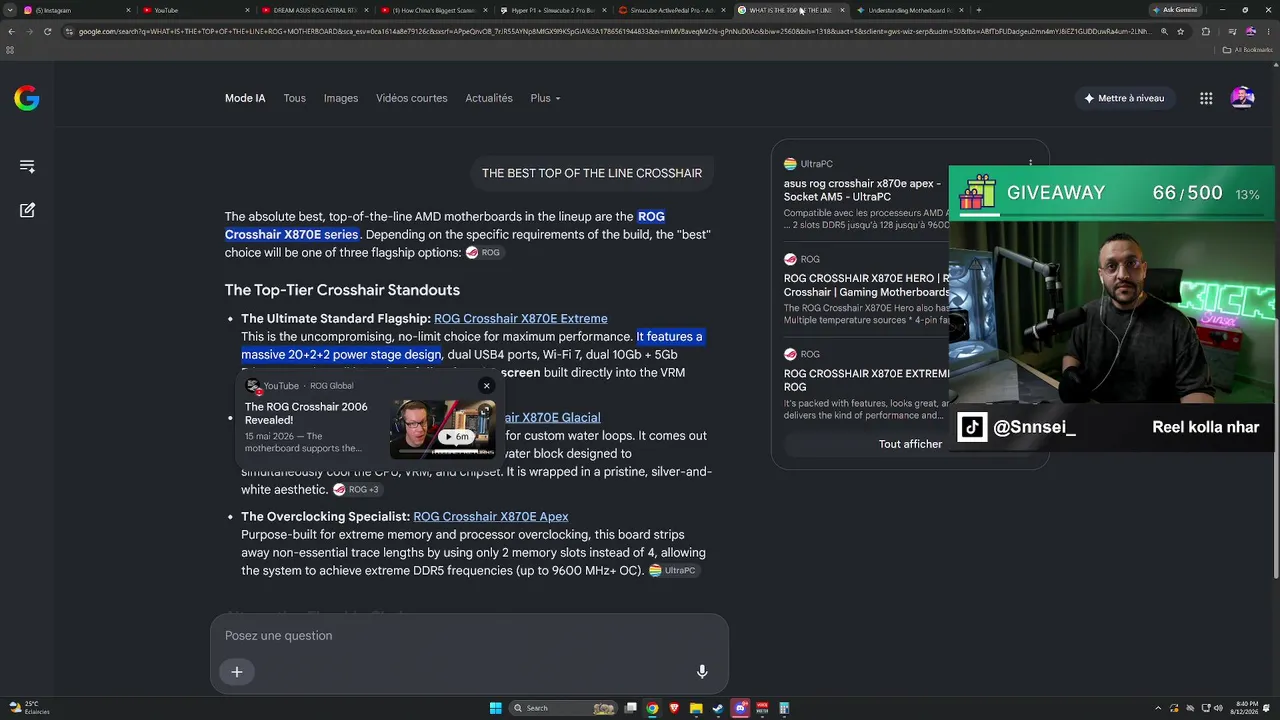Open the weather widget showing 25°C
This screenshot has height=720, width=1280.
coord(29,708)
